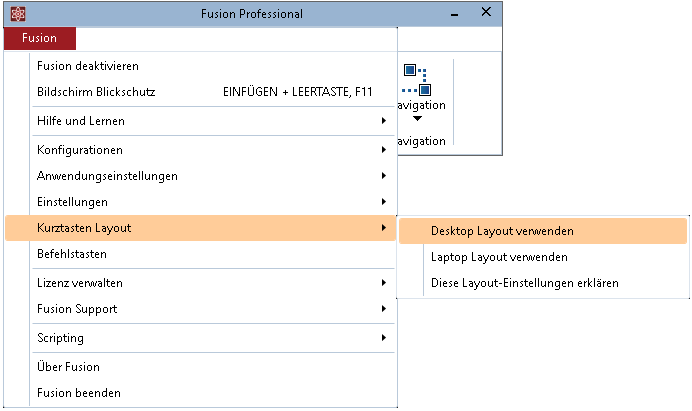The image size is (692, 411).
Task: Click Diese Layout-Einstellungen erklären
Action: (x=524, y=283)
